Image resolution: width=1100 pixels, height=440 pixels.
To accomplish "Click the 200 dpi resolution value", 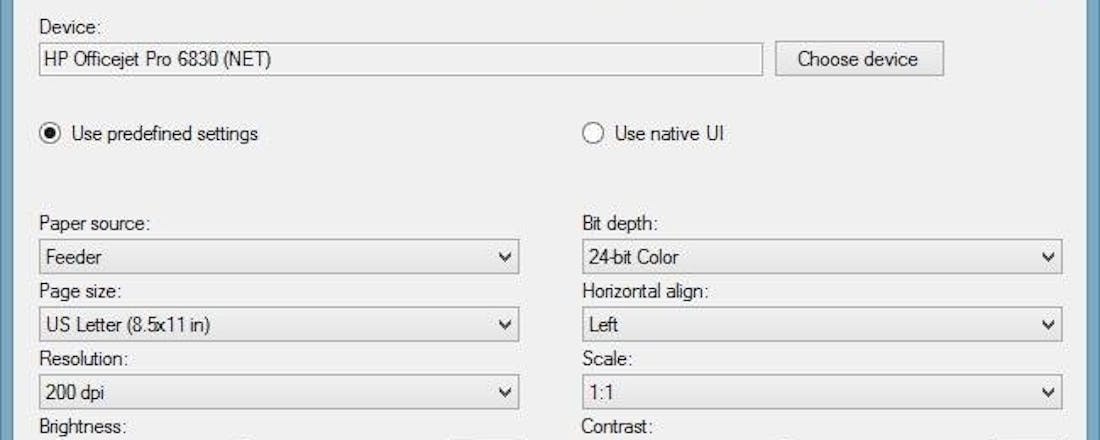I will pyautogui.click(x=70, y=392).
